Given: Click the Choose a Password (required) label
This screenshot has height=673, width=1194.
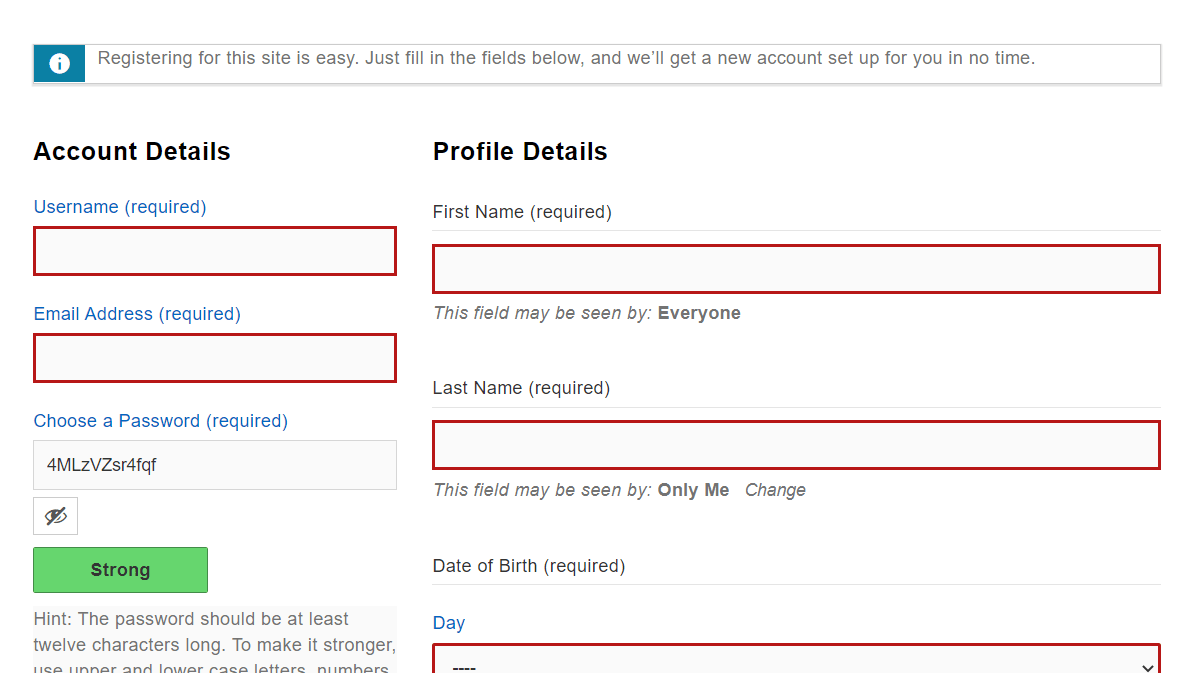Looking at the screenshot, I should click(x=160, y=421).
